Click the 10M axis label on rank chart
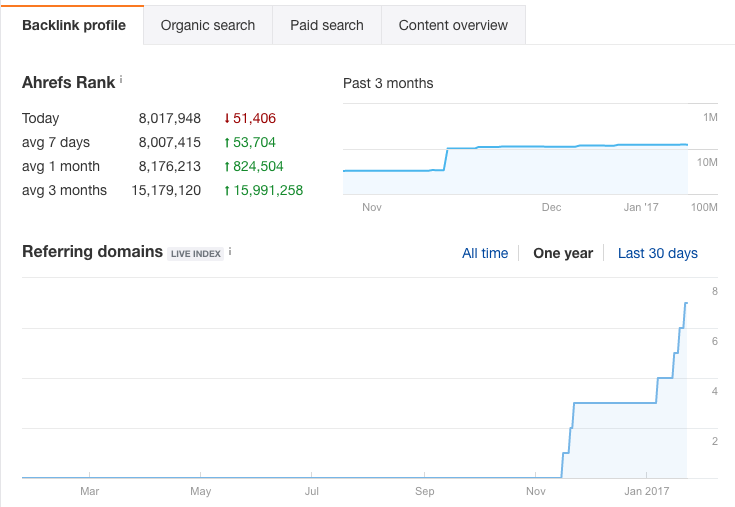 click(707, 162)
